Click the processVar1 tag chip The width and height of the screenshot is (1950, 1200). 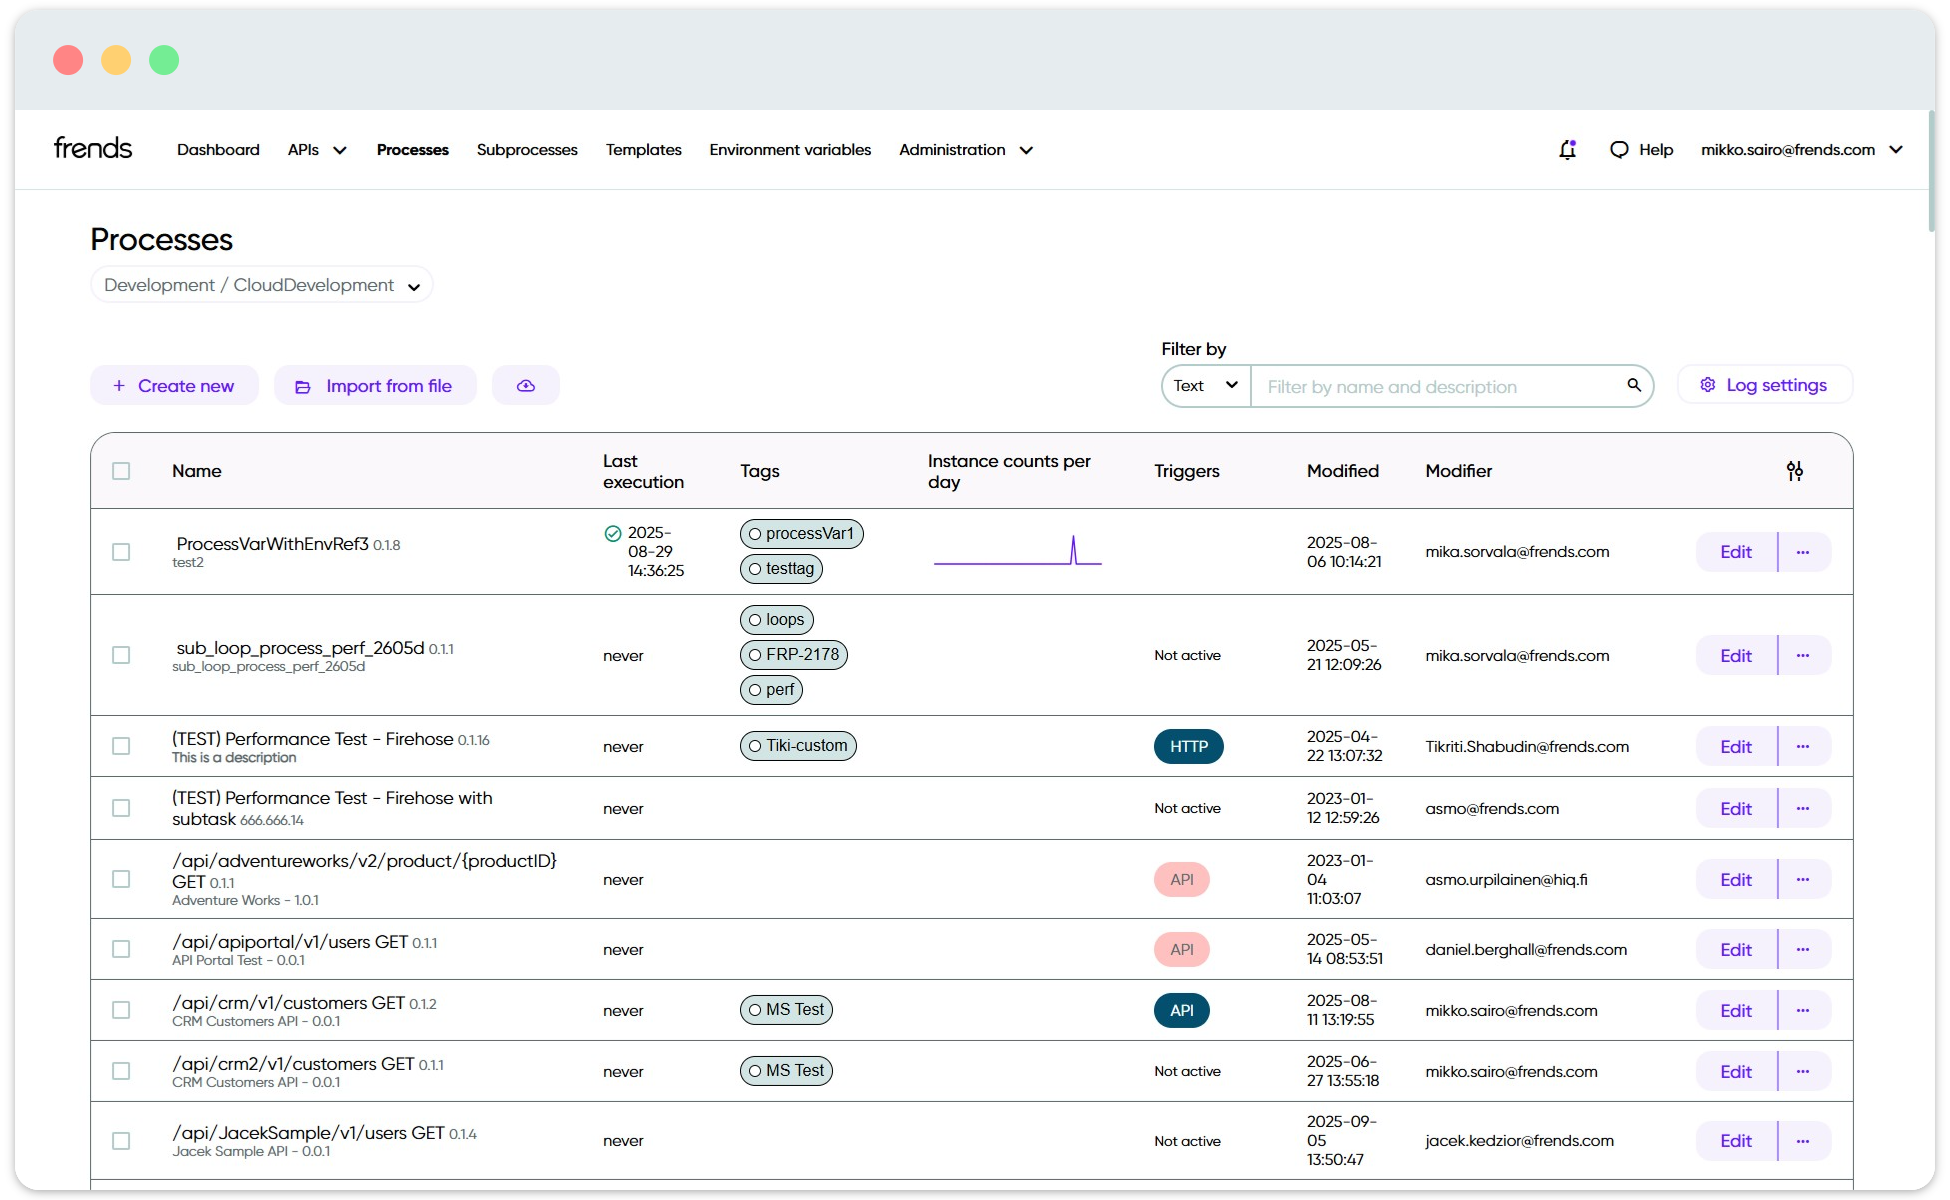pos(801,534)
